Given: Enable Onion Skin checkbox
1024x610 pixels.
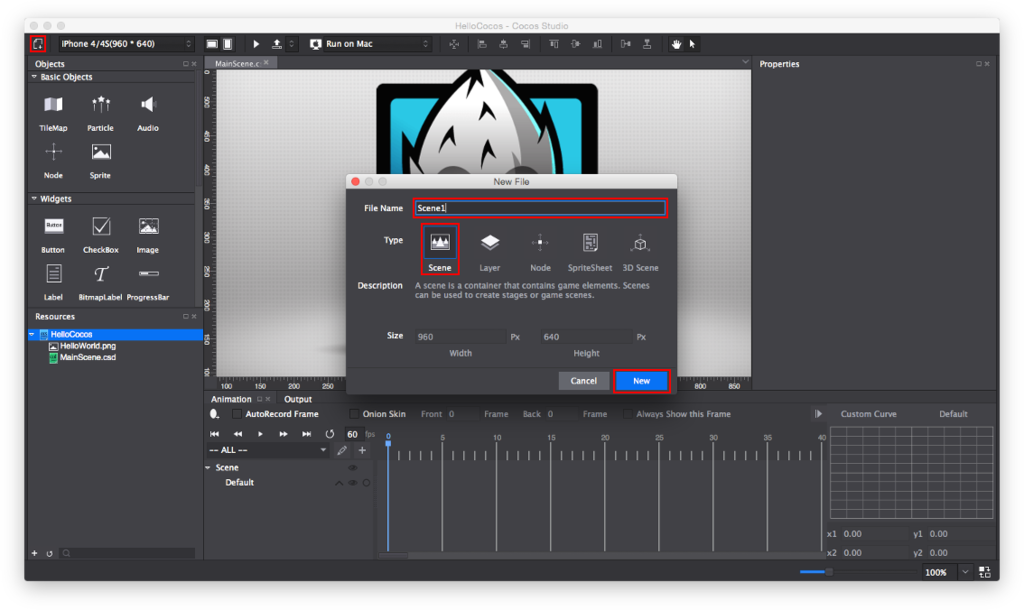Looking at the screenshot, I should point(354,414).
